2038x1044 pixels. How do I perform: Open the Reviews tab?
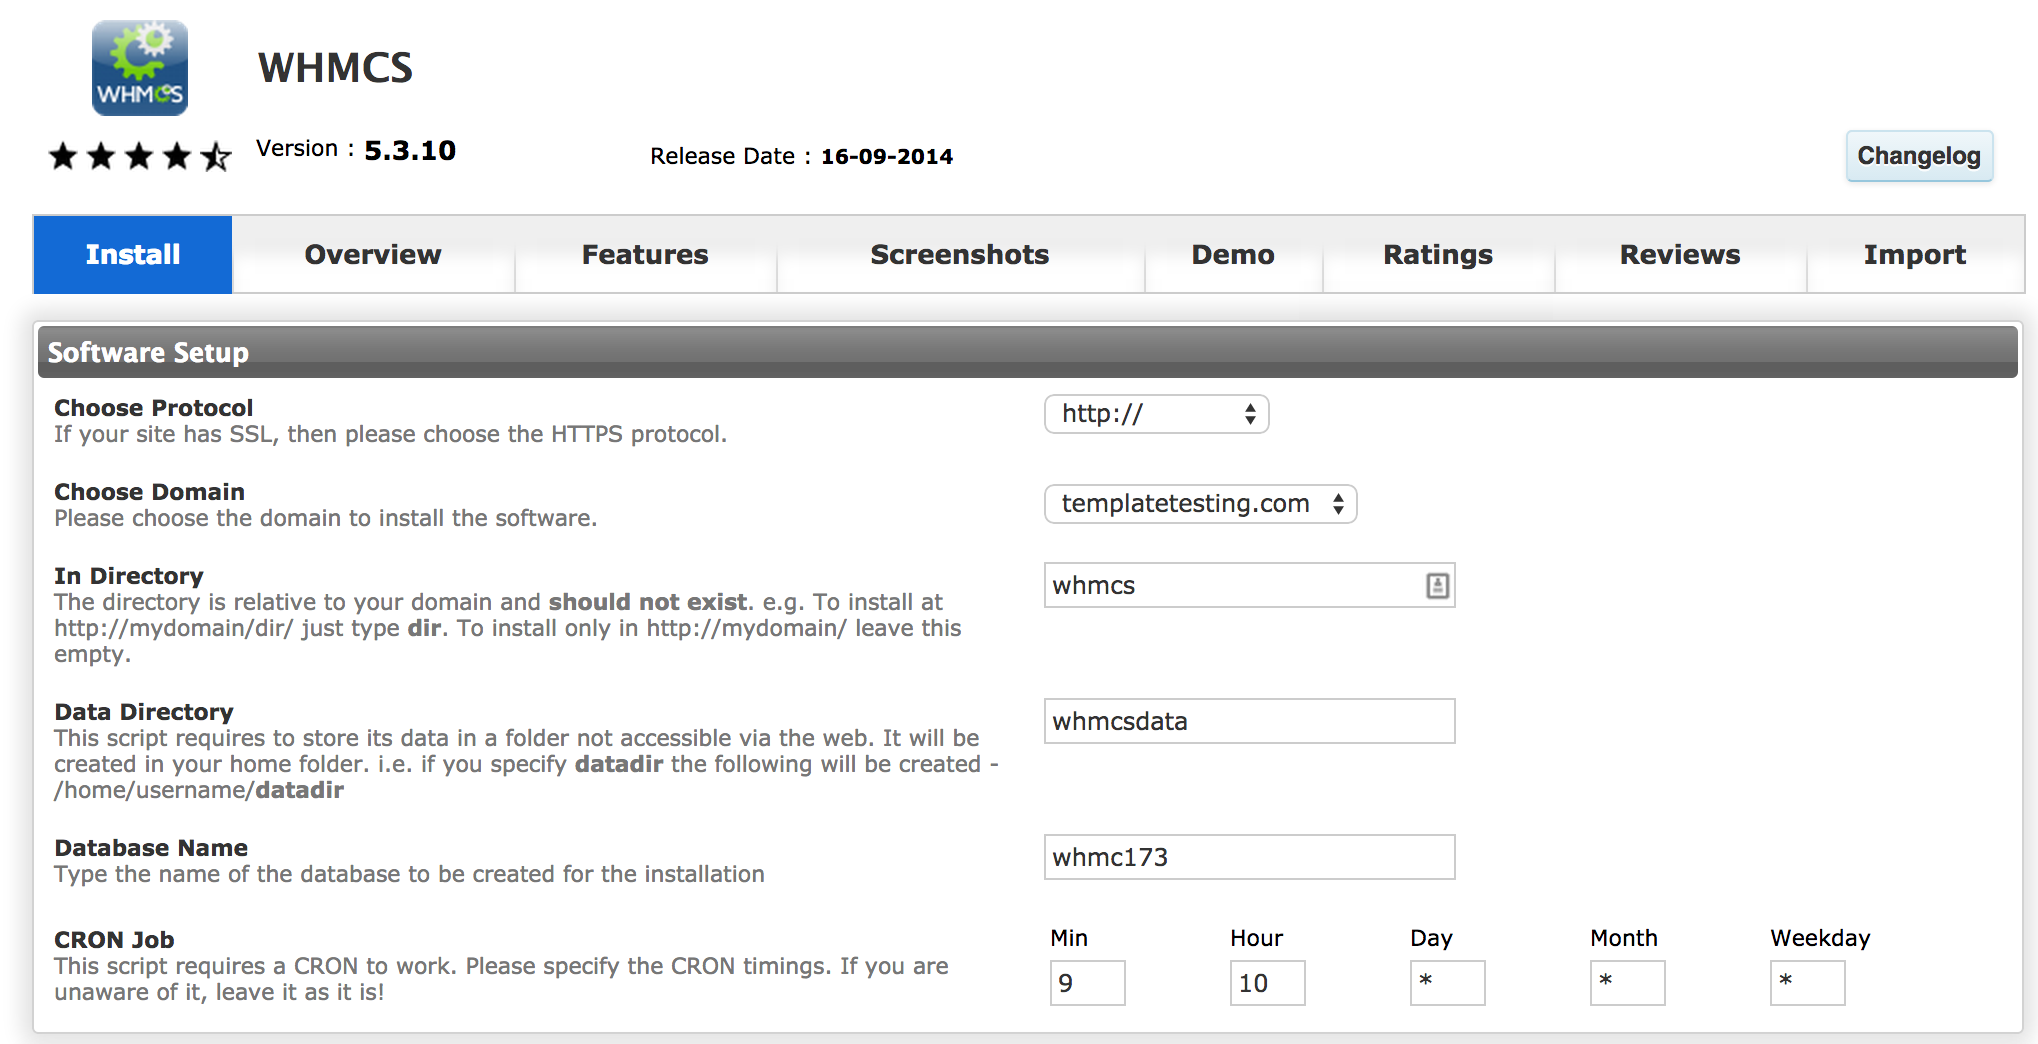1680,254
